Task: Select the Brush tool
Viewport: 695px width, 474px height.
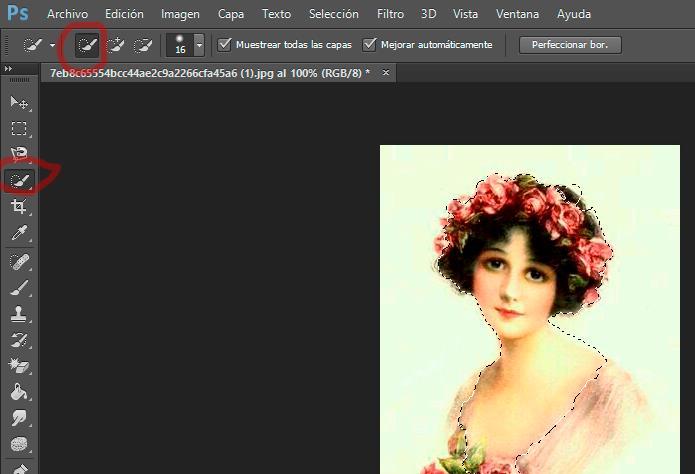Action: coord(19,288)
